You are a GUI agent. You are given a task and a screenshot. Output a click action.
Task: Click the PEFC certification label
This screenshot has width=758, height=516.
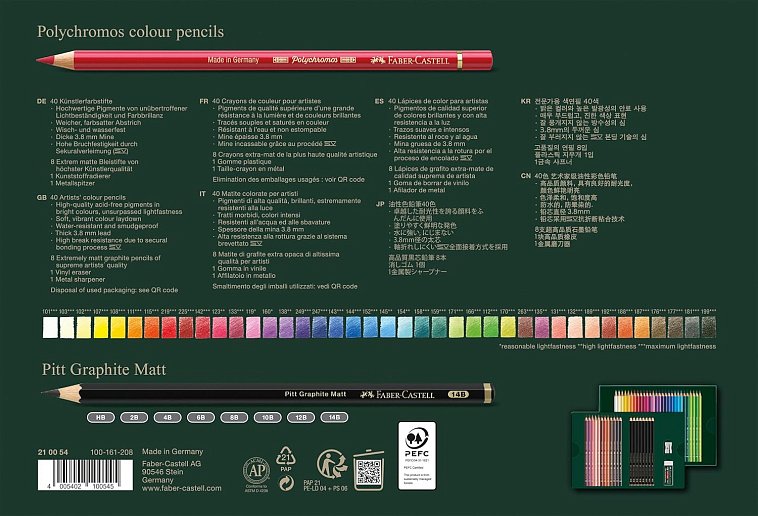point(417,456)
